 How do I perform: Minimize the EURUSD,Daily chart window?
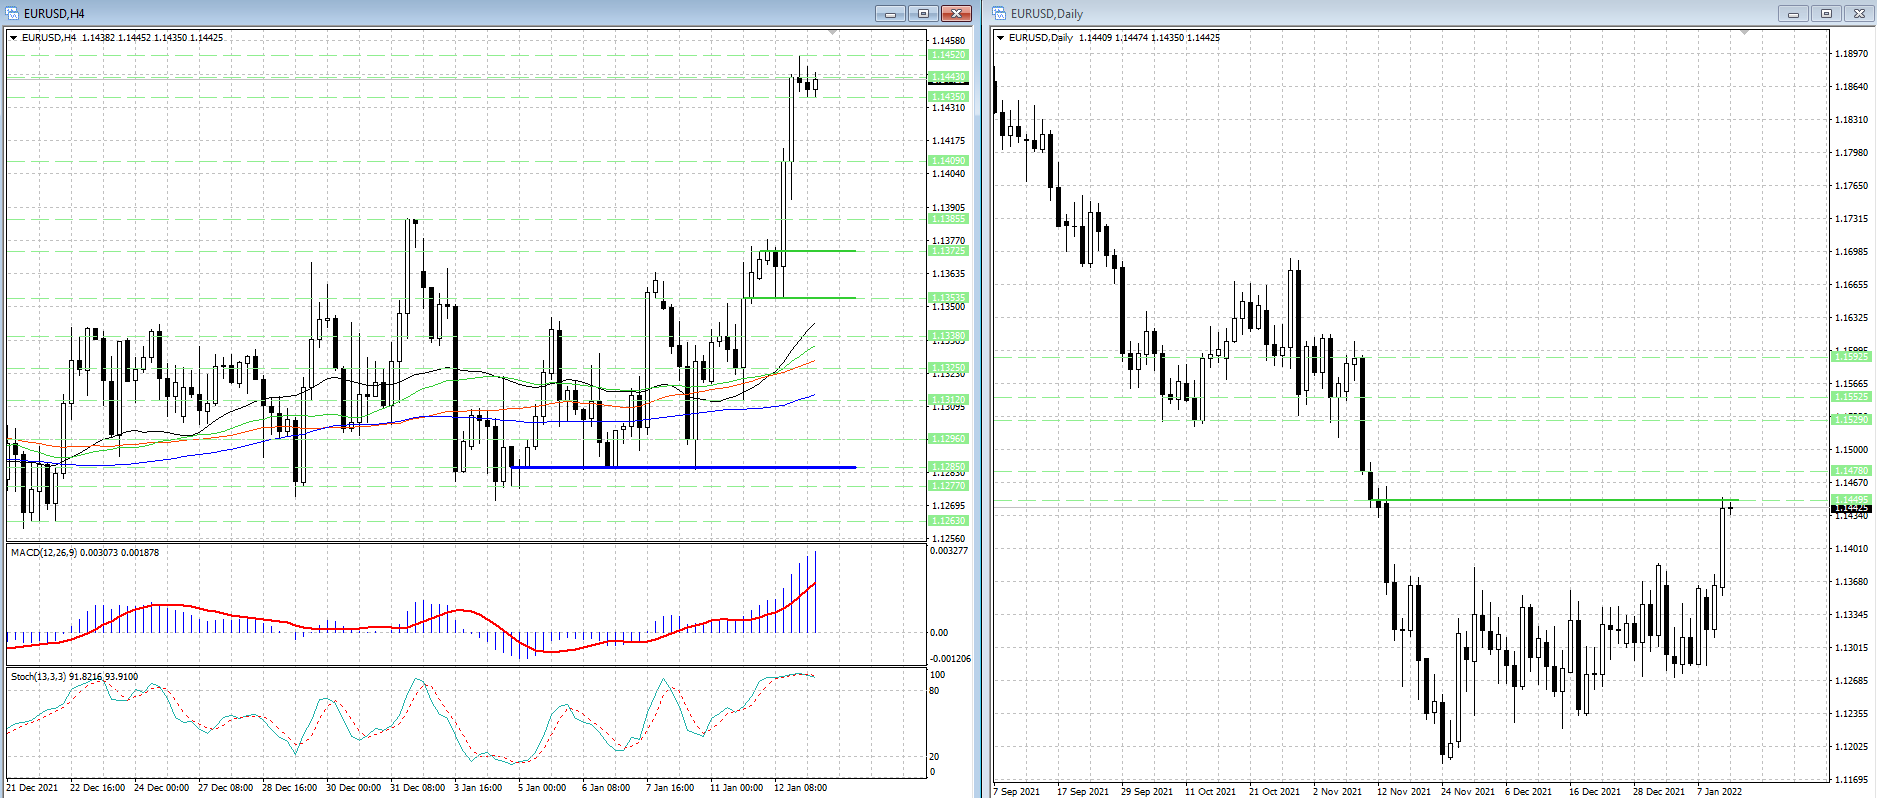pyautogui.click(x=1793, y=13)
